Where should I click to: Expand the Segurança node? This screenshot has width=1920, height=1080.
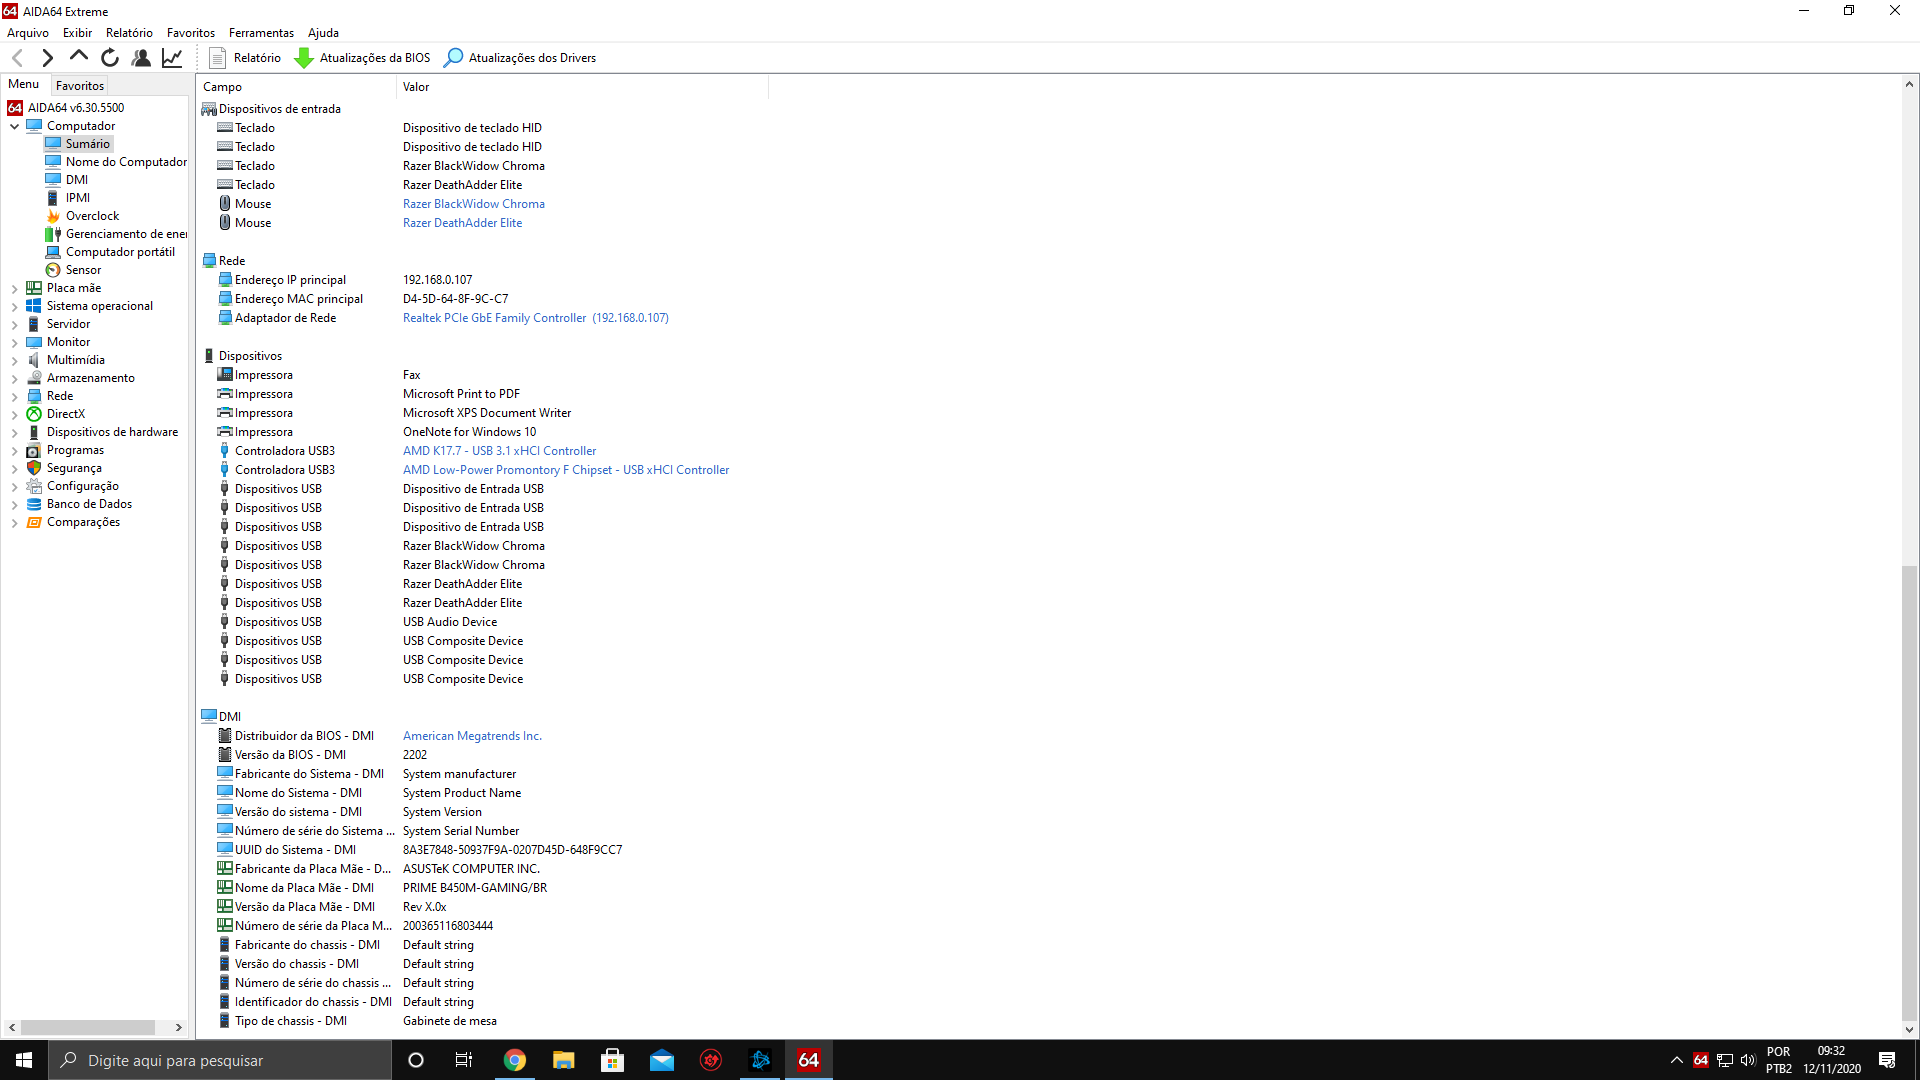14,468
